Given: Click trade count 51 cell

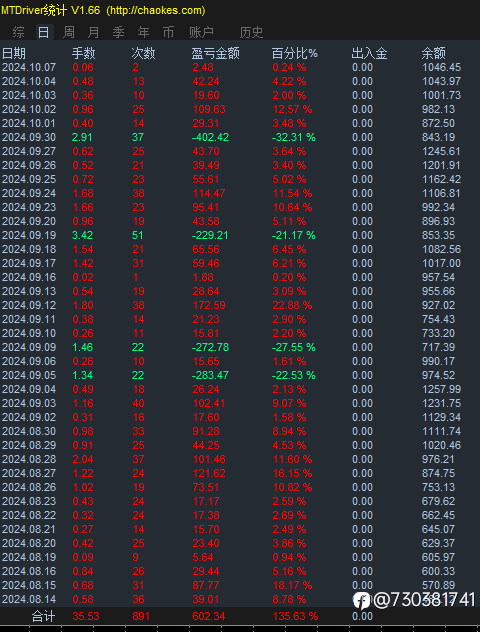Looking at the screenshot, I should tap(138, 235).
